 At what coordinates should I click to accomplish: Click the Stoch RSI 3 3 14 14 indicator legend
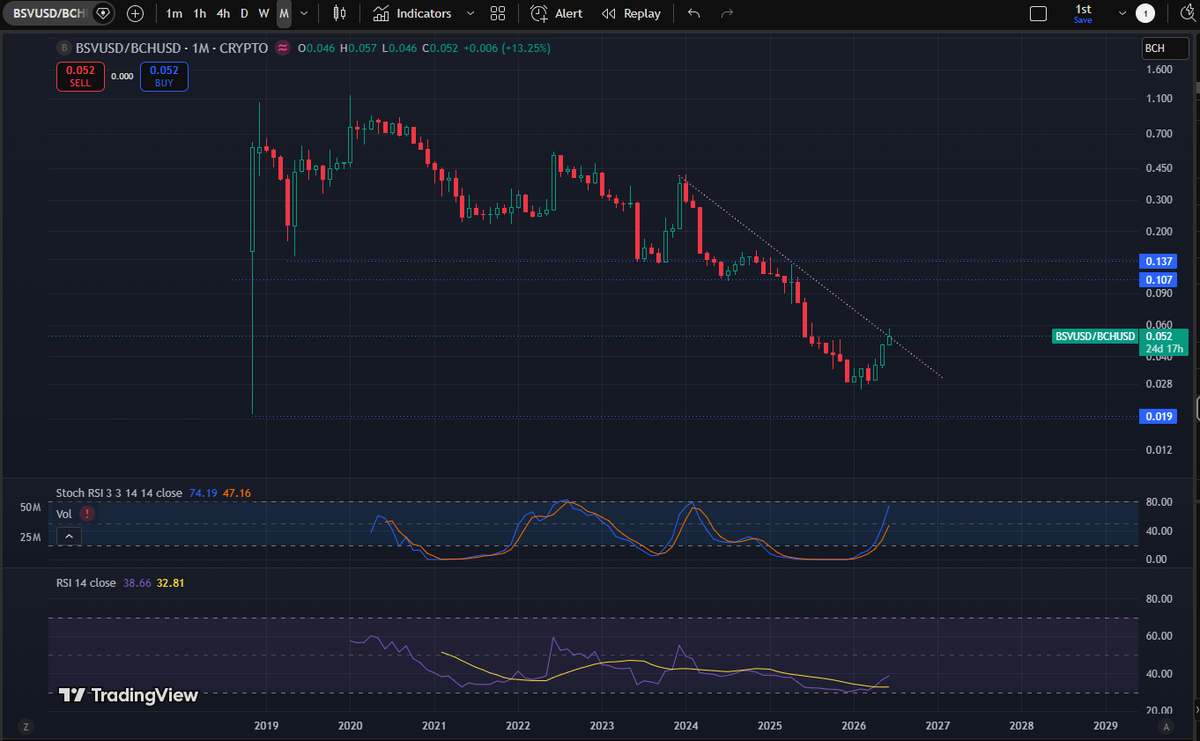[x=119, y=493]
